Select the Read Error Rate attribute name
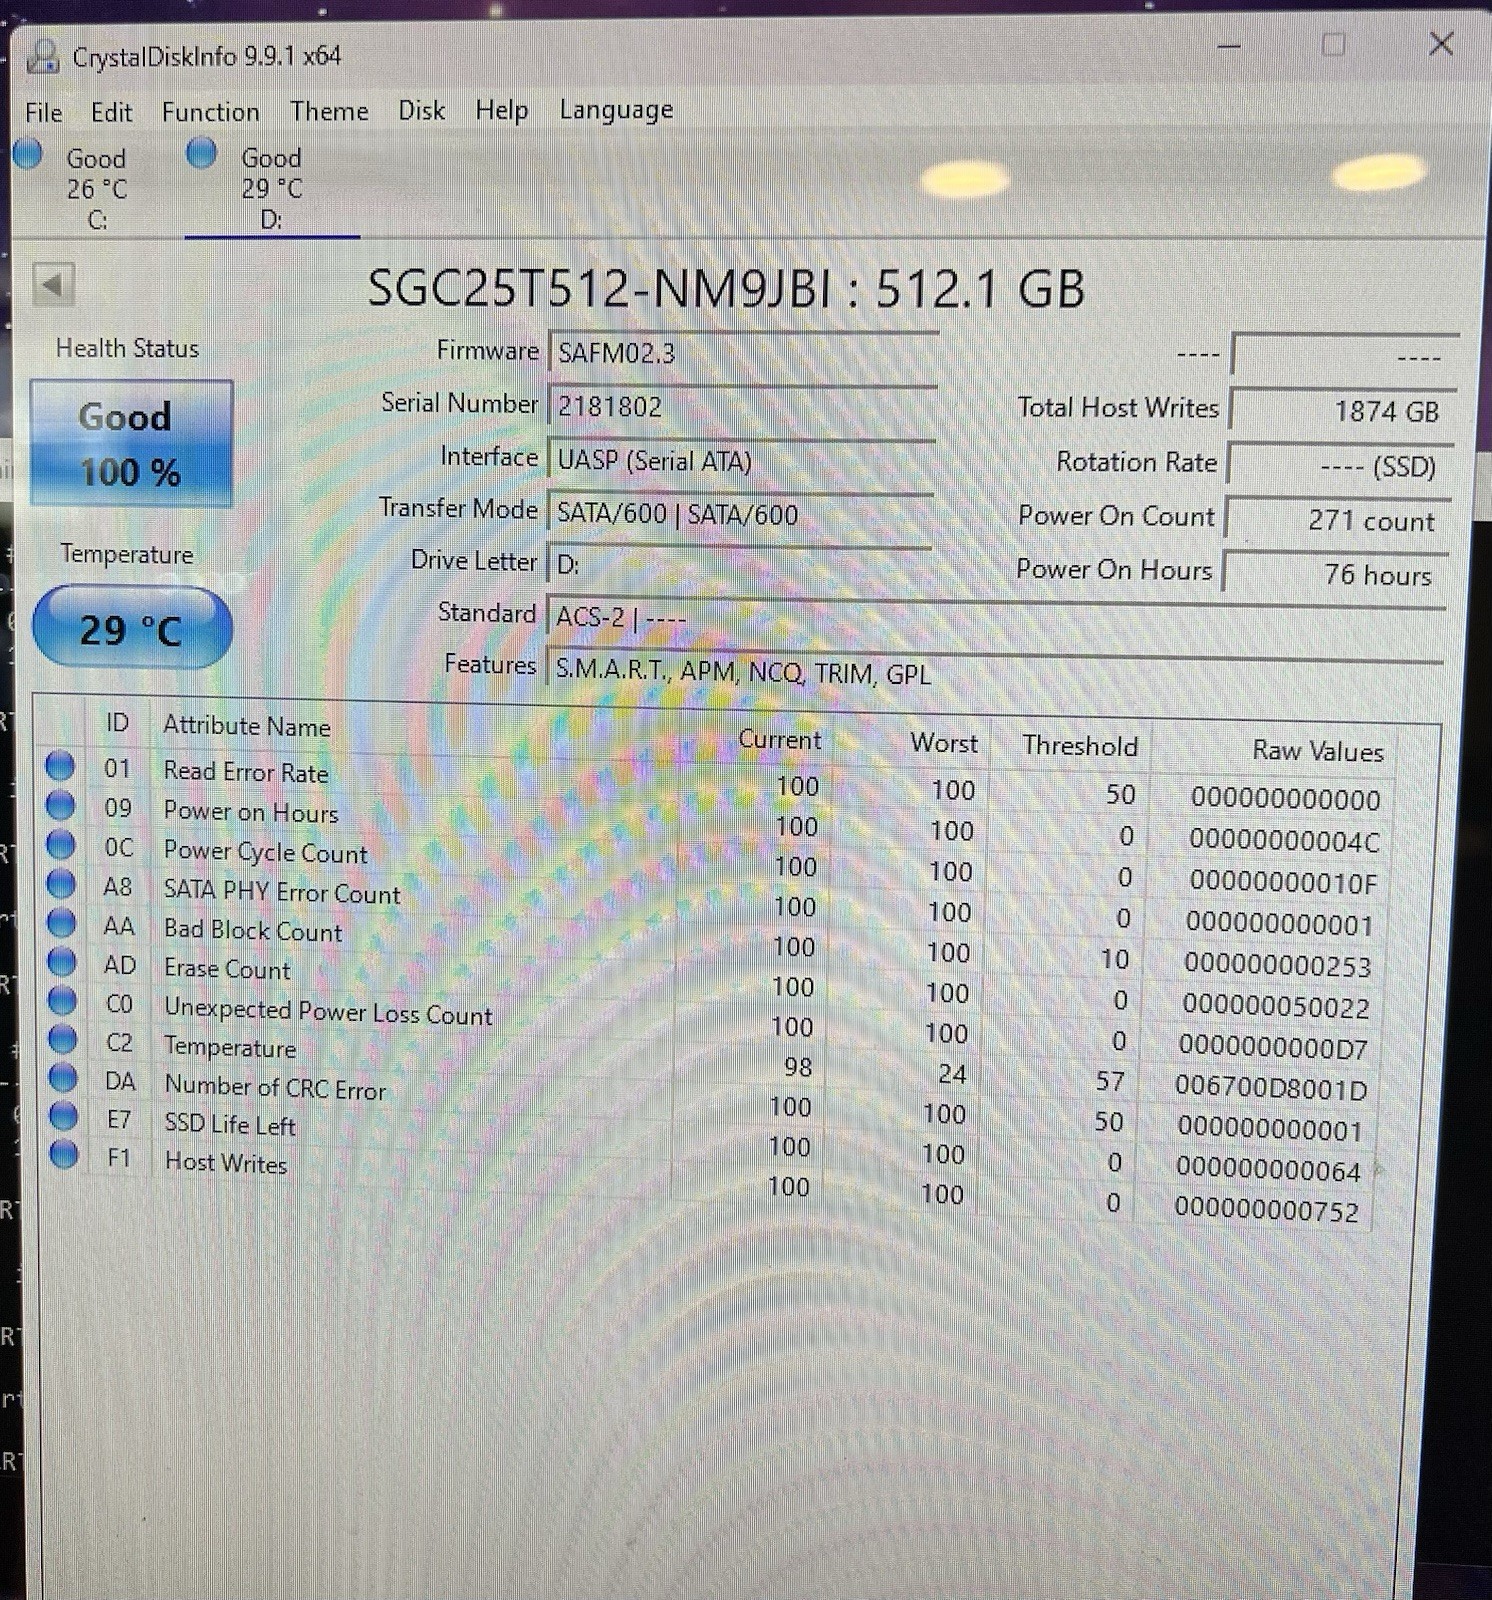This screenshot has width=1492, height=1600. (246, 772)
